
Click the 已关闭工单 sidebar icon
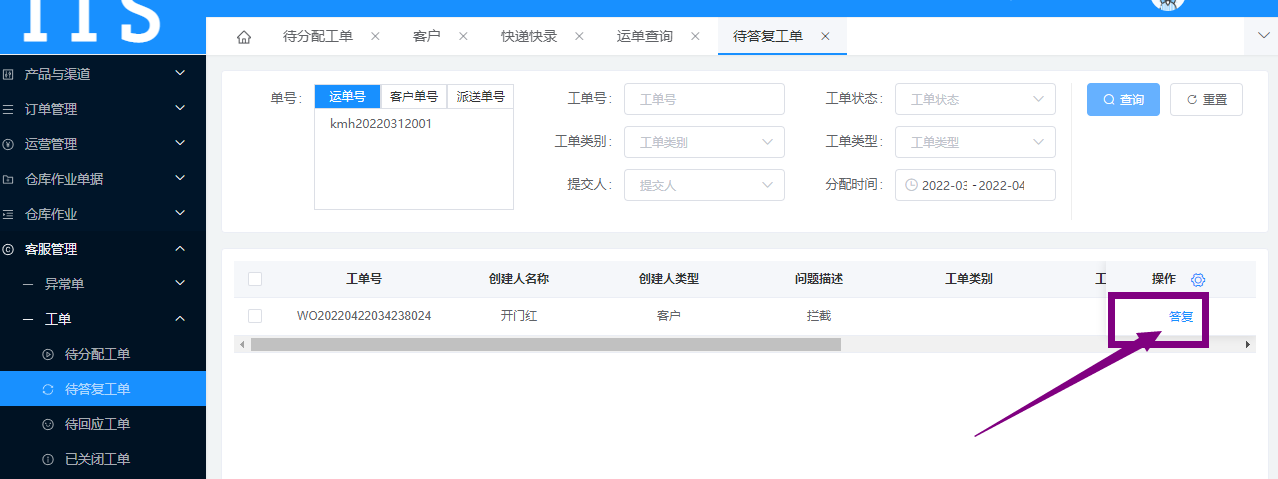tap(48, 459)
